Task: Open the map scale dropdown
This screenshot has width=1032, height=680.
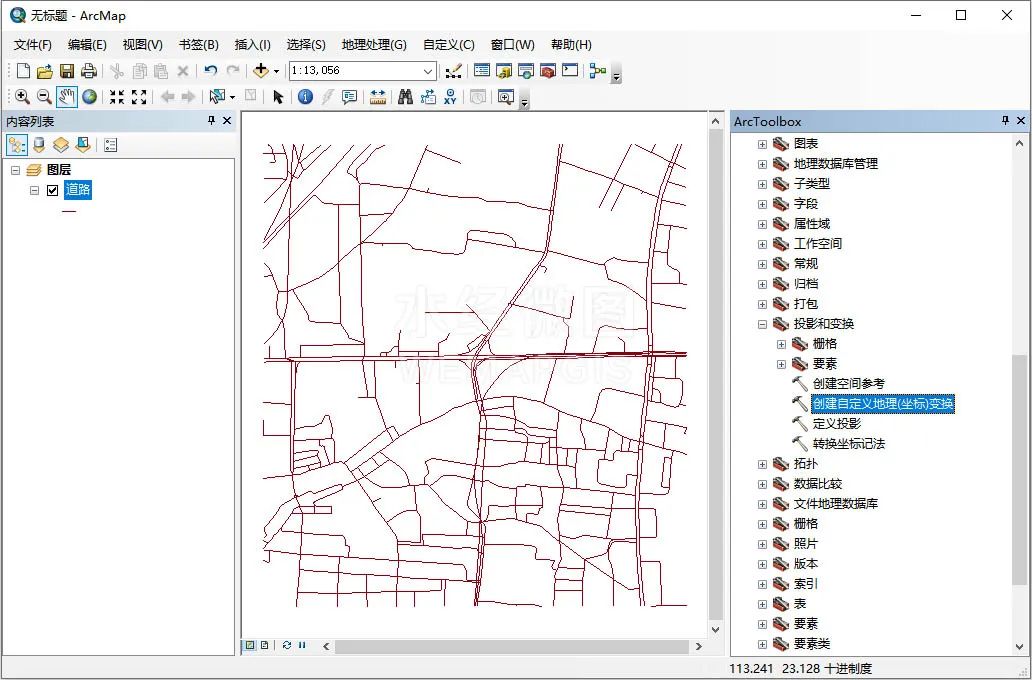Action: [428, 70]
